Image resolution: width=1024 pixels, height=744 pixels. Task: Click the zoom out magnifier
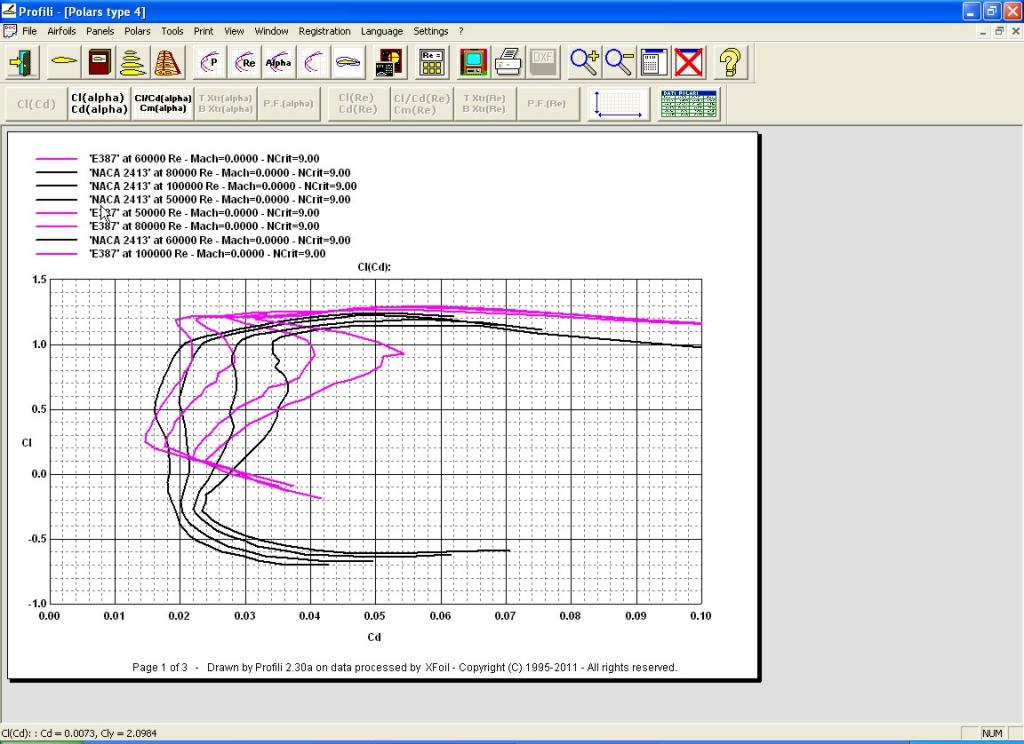(619, 63)
